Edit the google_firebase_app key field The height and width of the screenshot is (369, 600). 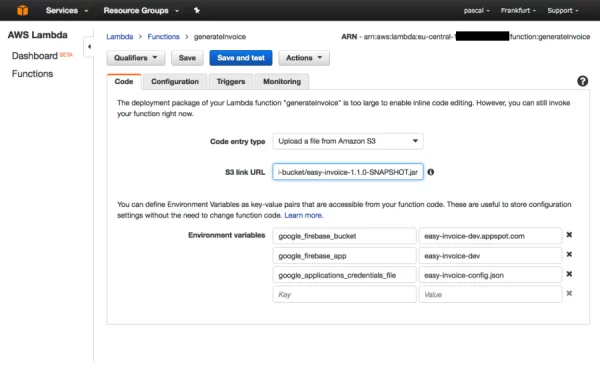point(344,255)
